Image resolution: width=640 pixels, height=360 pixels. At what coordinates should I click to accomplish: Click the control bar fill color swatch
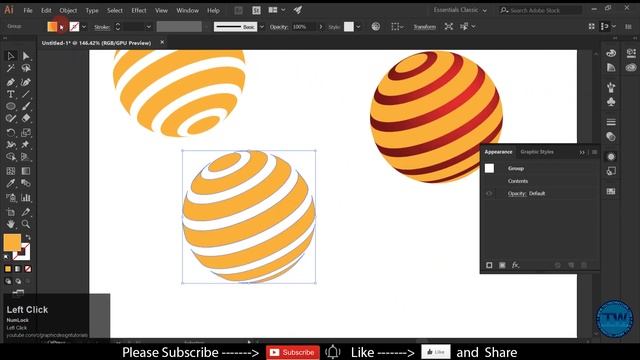coord(52,27)
